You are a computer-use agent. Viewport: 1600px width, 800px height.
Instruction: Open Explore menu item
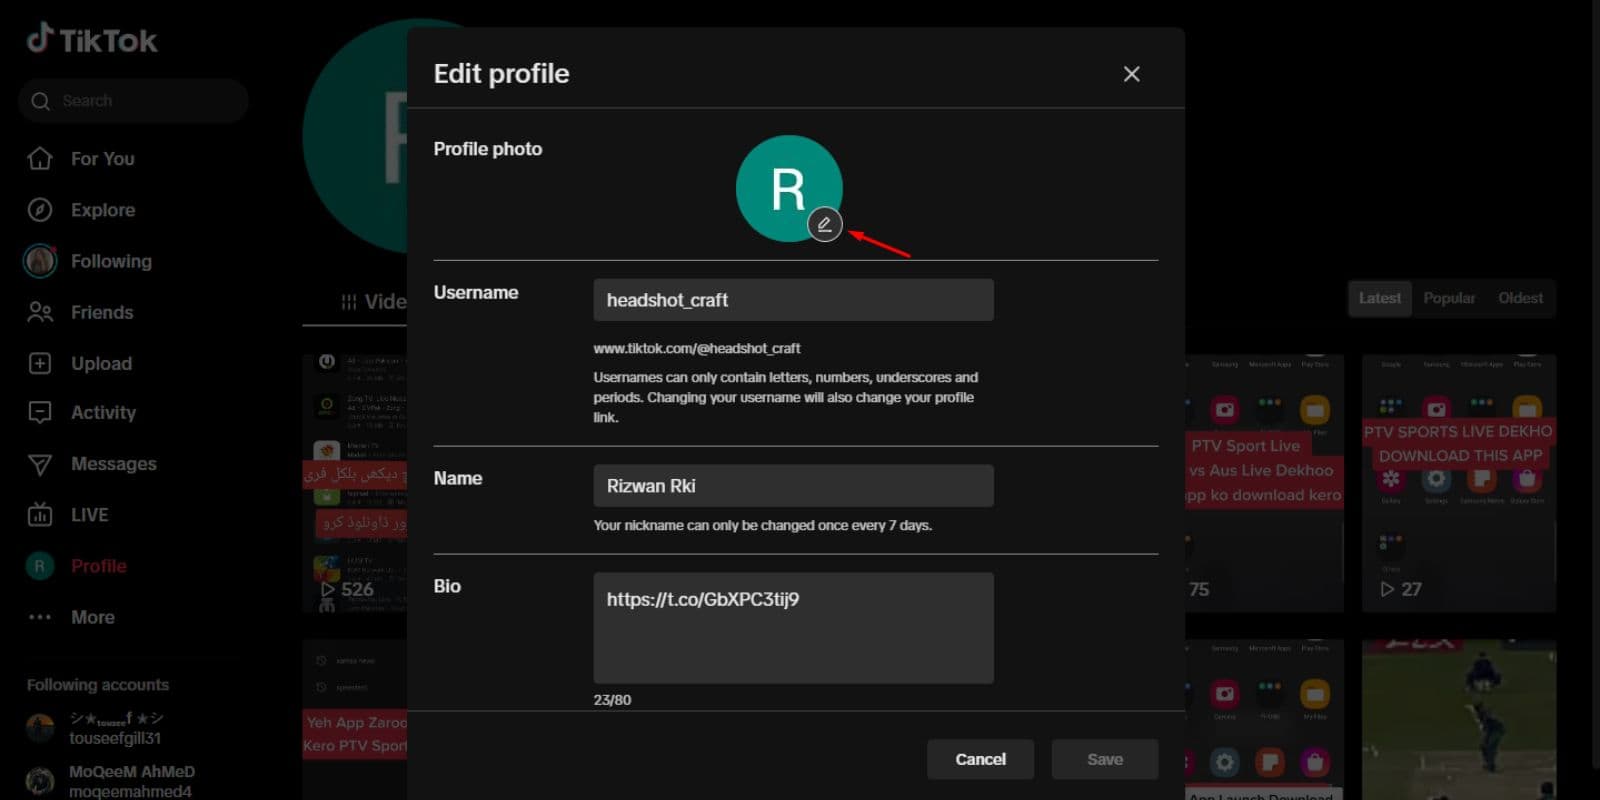[102, 210]
